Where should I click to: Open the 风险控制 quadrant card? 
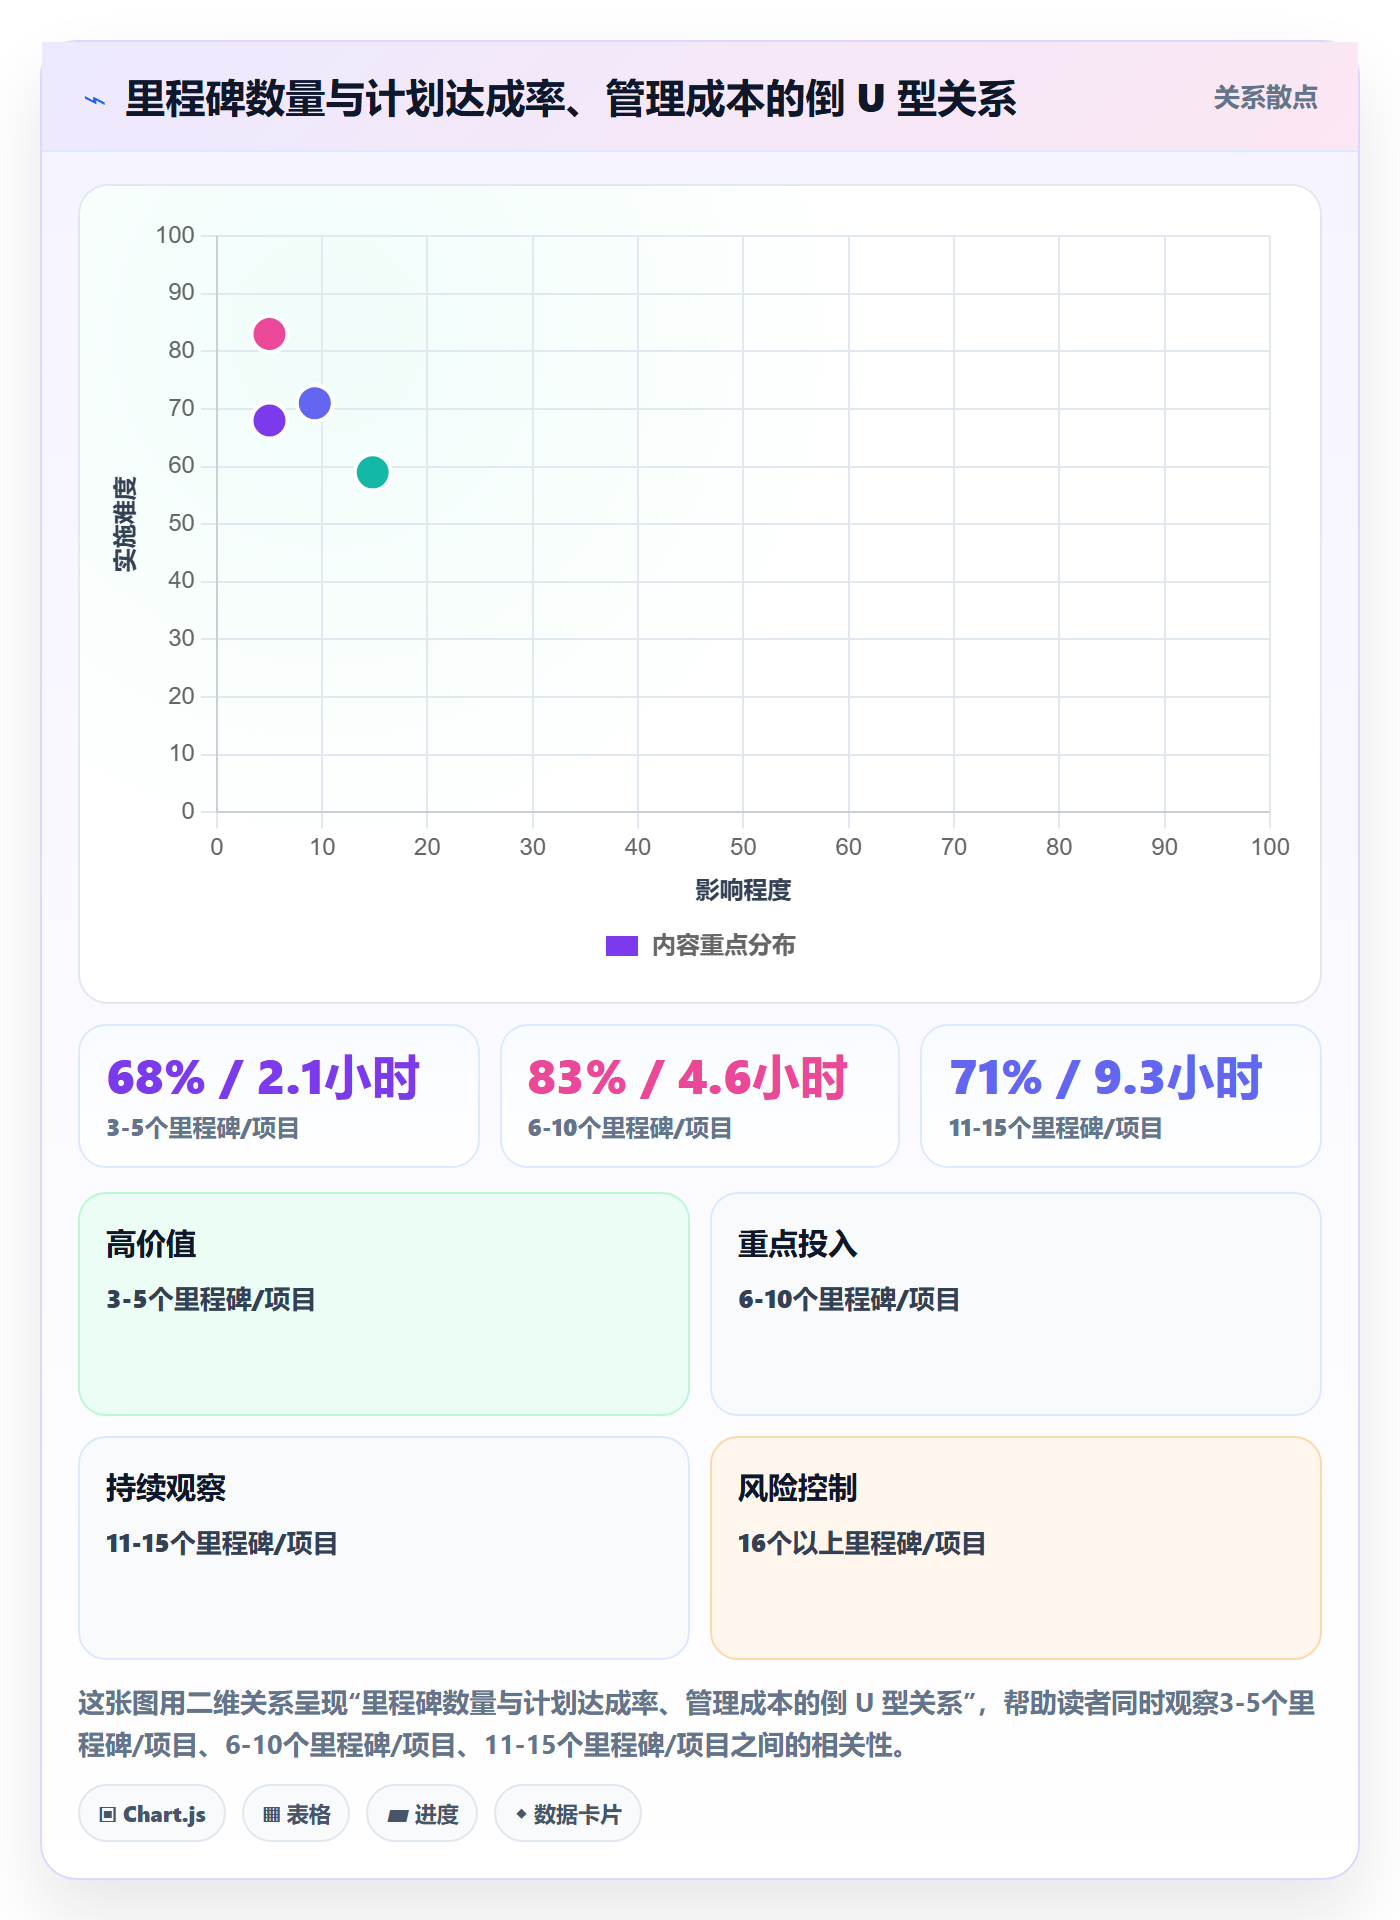tap(1016, 1548)
